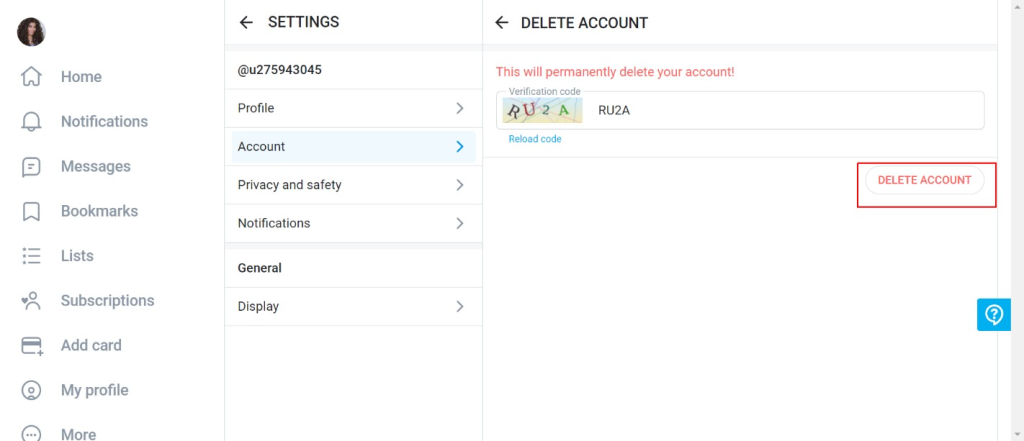Click the Subscriptions heart-person icon
1024x441 pixels.
[x=31, y=301]
